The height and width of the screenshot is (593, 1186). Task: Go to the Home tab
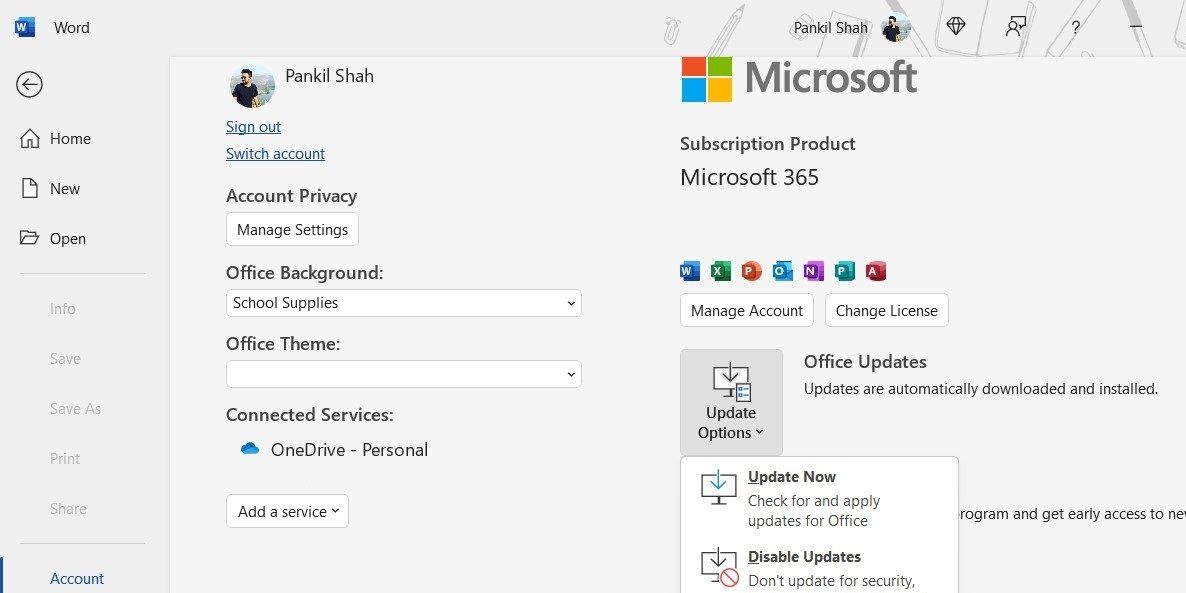click(x=70, y=139)
